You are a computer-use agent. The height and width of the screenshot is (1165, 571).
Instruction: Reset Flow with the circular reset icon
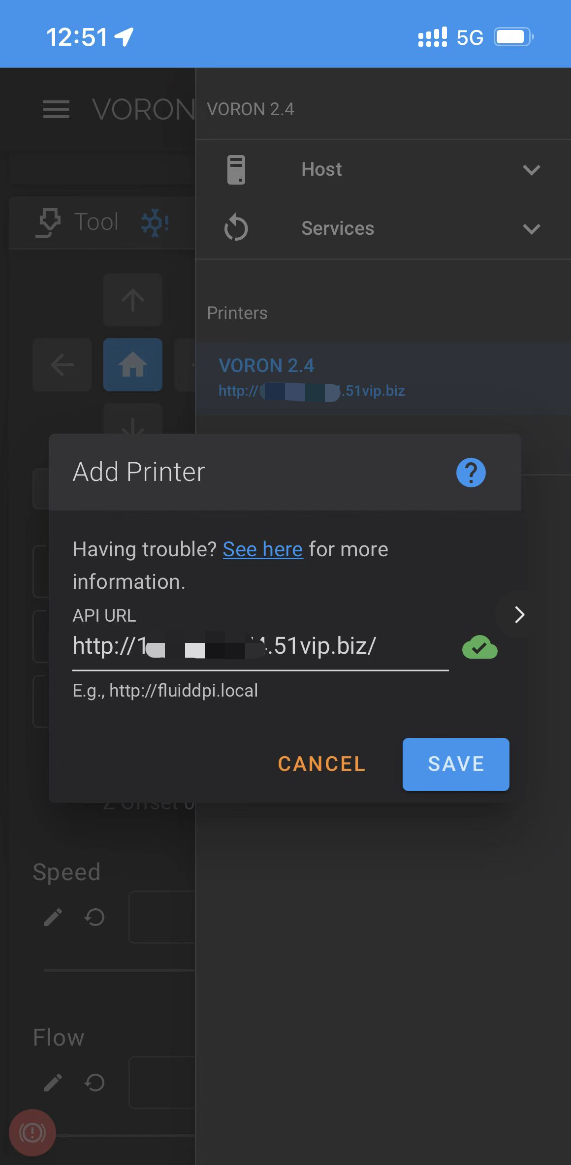tap(94, 1083)
